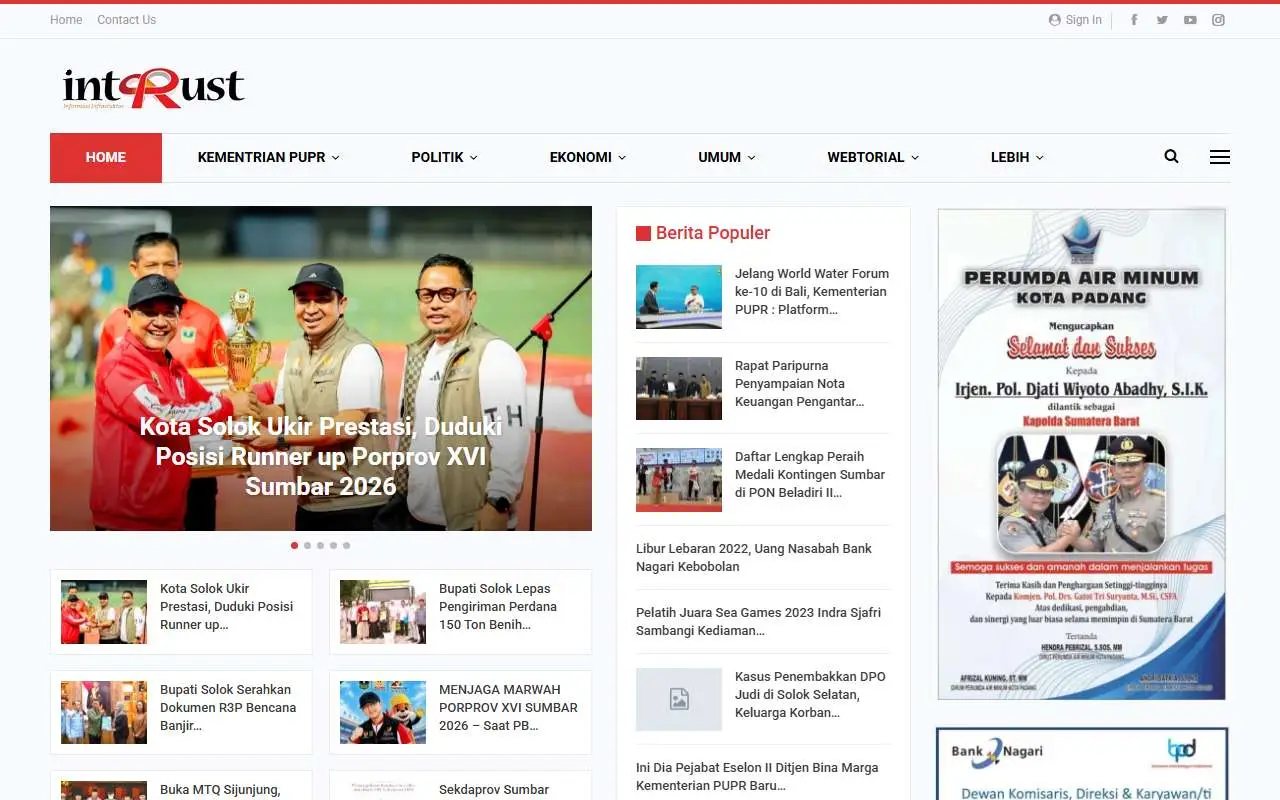Open article Pelatih Juara Sea Games 2023

coord(758,622)
